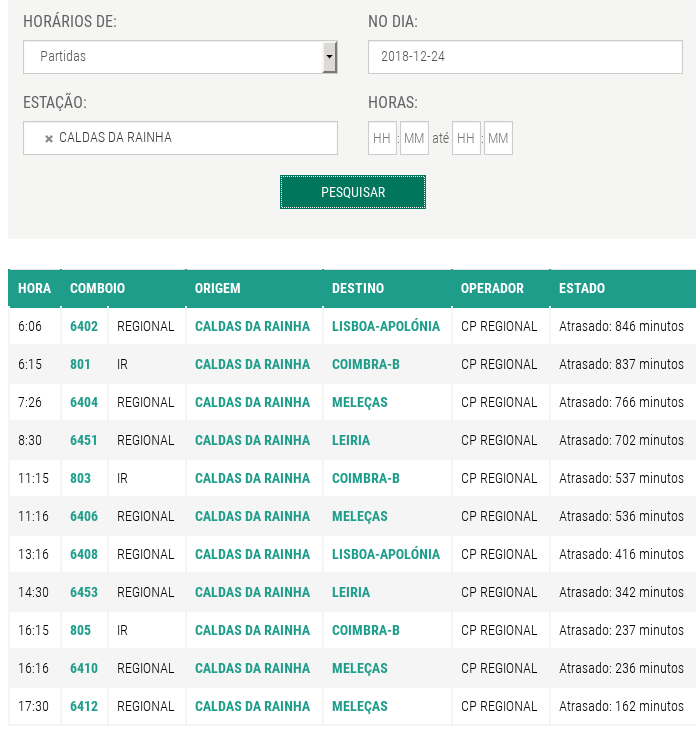Screen dimensions: 696x738
Task: Focus the end minutes MM field
Action: [x=498, y=138]
